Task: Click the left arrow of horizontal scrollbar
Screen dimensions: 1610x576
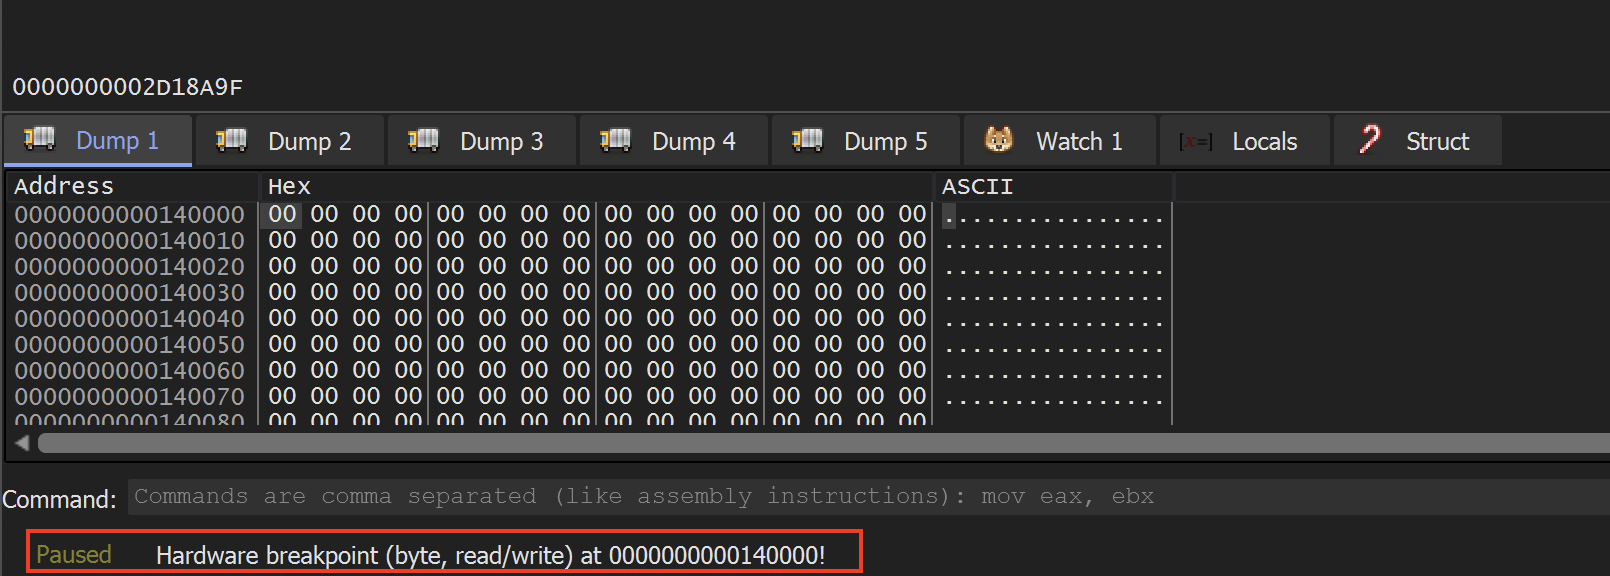Action: pos(22,443)
